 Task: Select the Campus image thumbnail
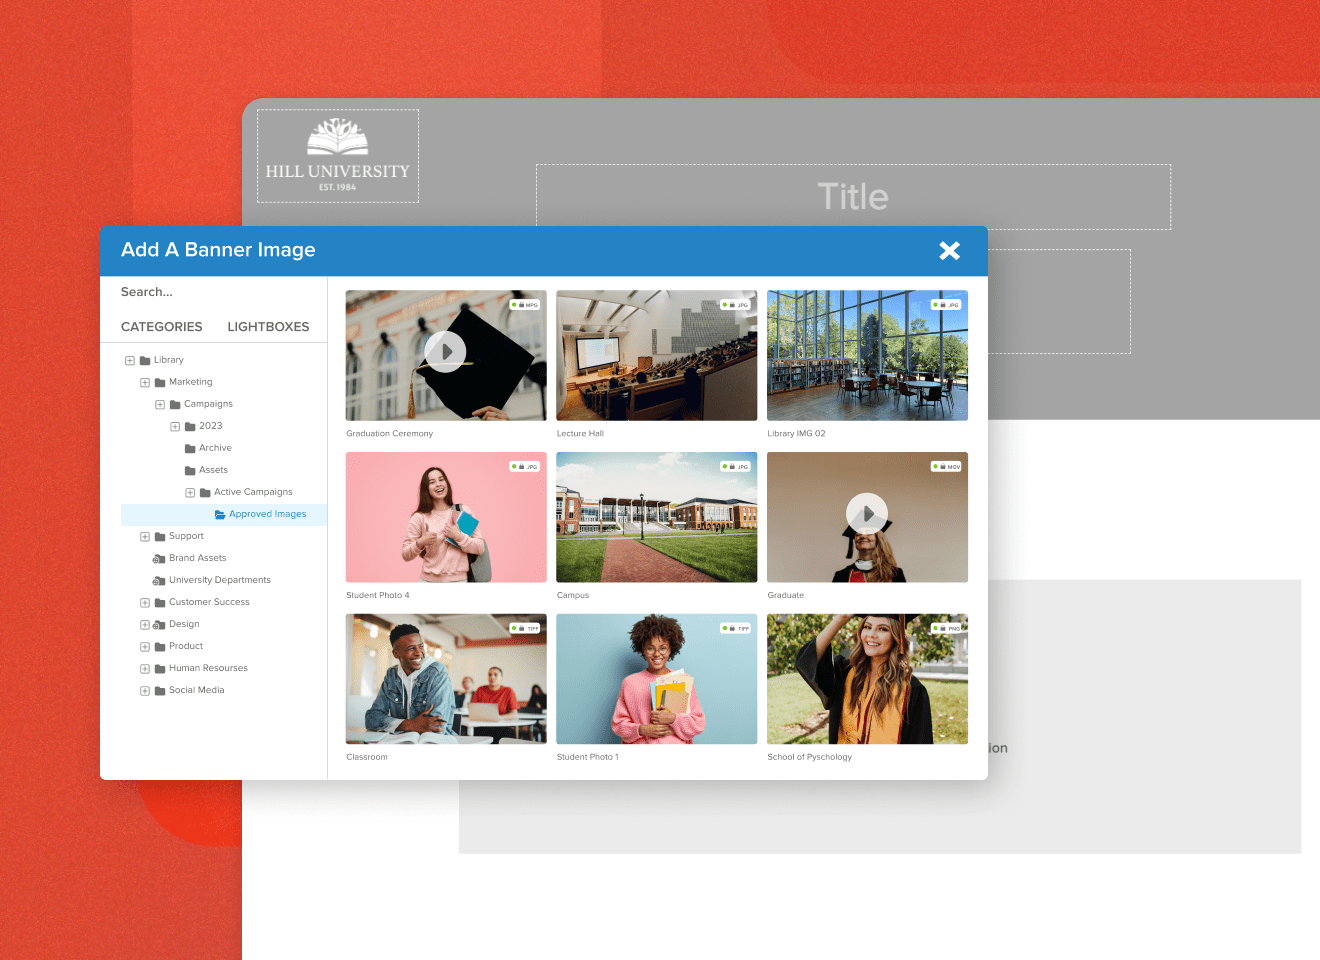(x=657, y=517)
